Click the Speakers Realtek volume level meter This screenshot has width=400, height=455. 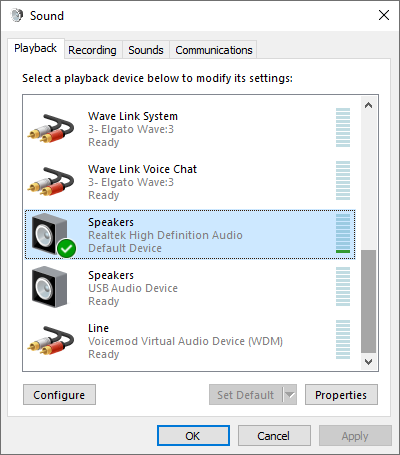coord(343,233)
